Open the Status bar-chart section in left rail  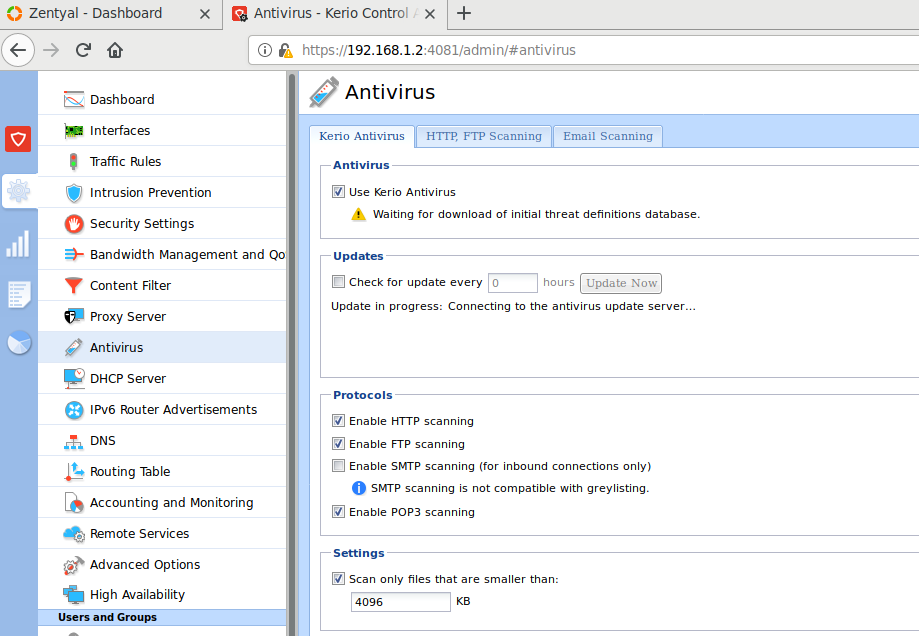click(x=18, y=243)
